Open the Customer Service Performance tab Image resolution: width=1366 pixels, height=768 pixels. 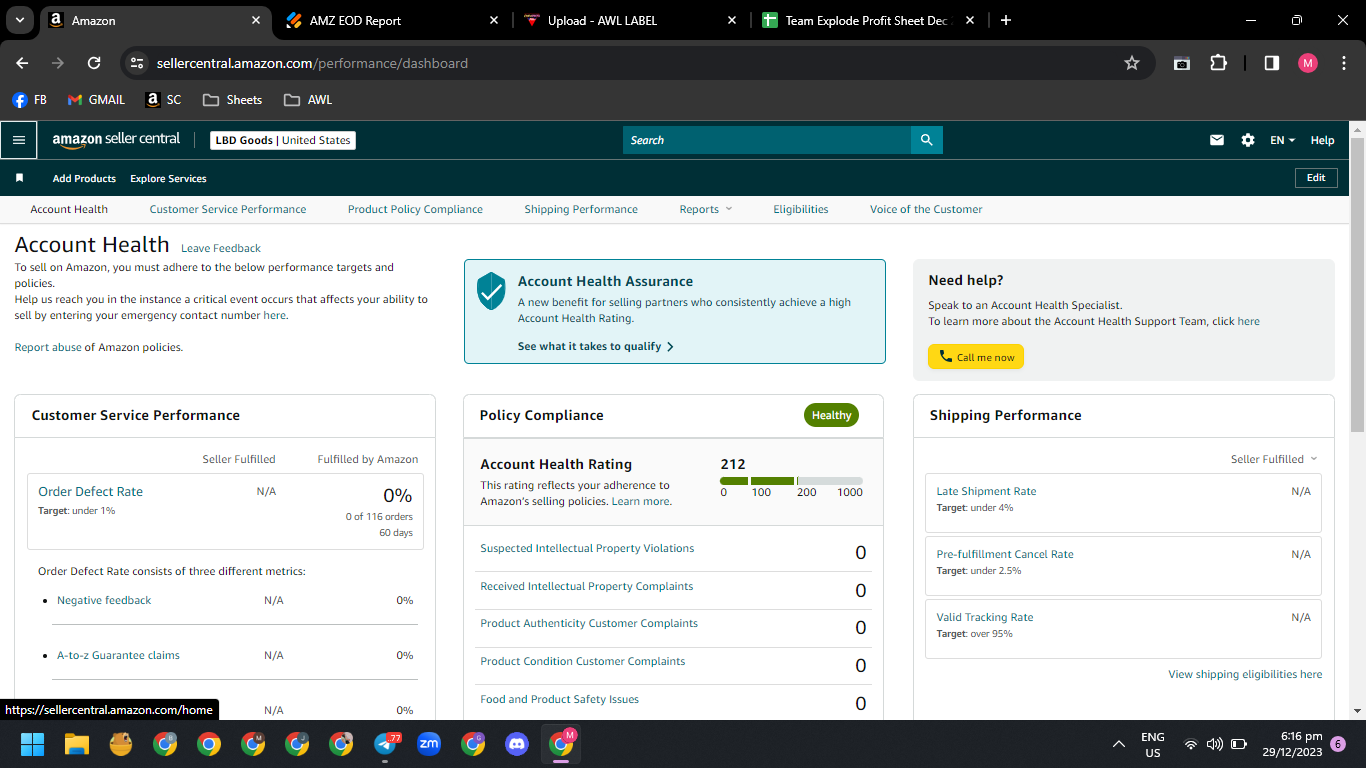(x=228, y=209)
